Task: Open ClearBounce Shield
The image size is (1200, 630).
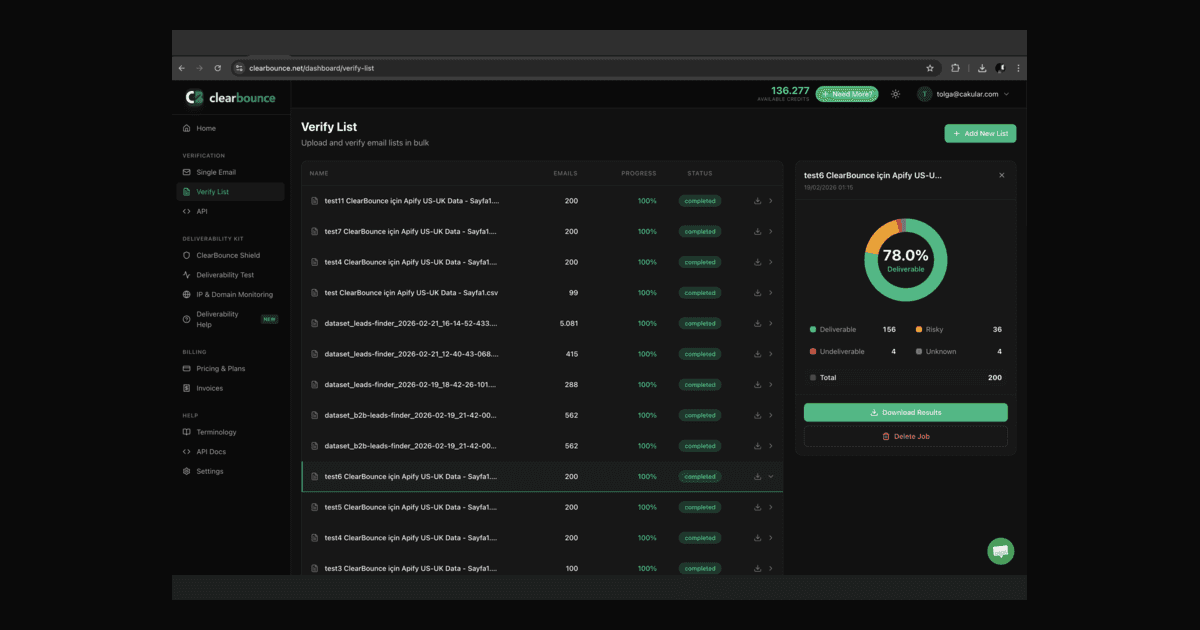Action: pos(231,255)
